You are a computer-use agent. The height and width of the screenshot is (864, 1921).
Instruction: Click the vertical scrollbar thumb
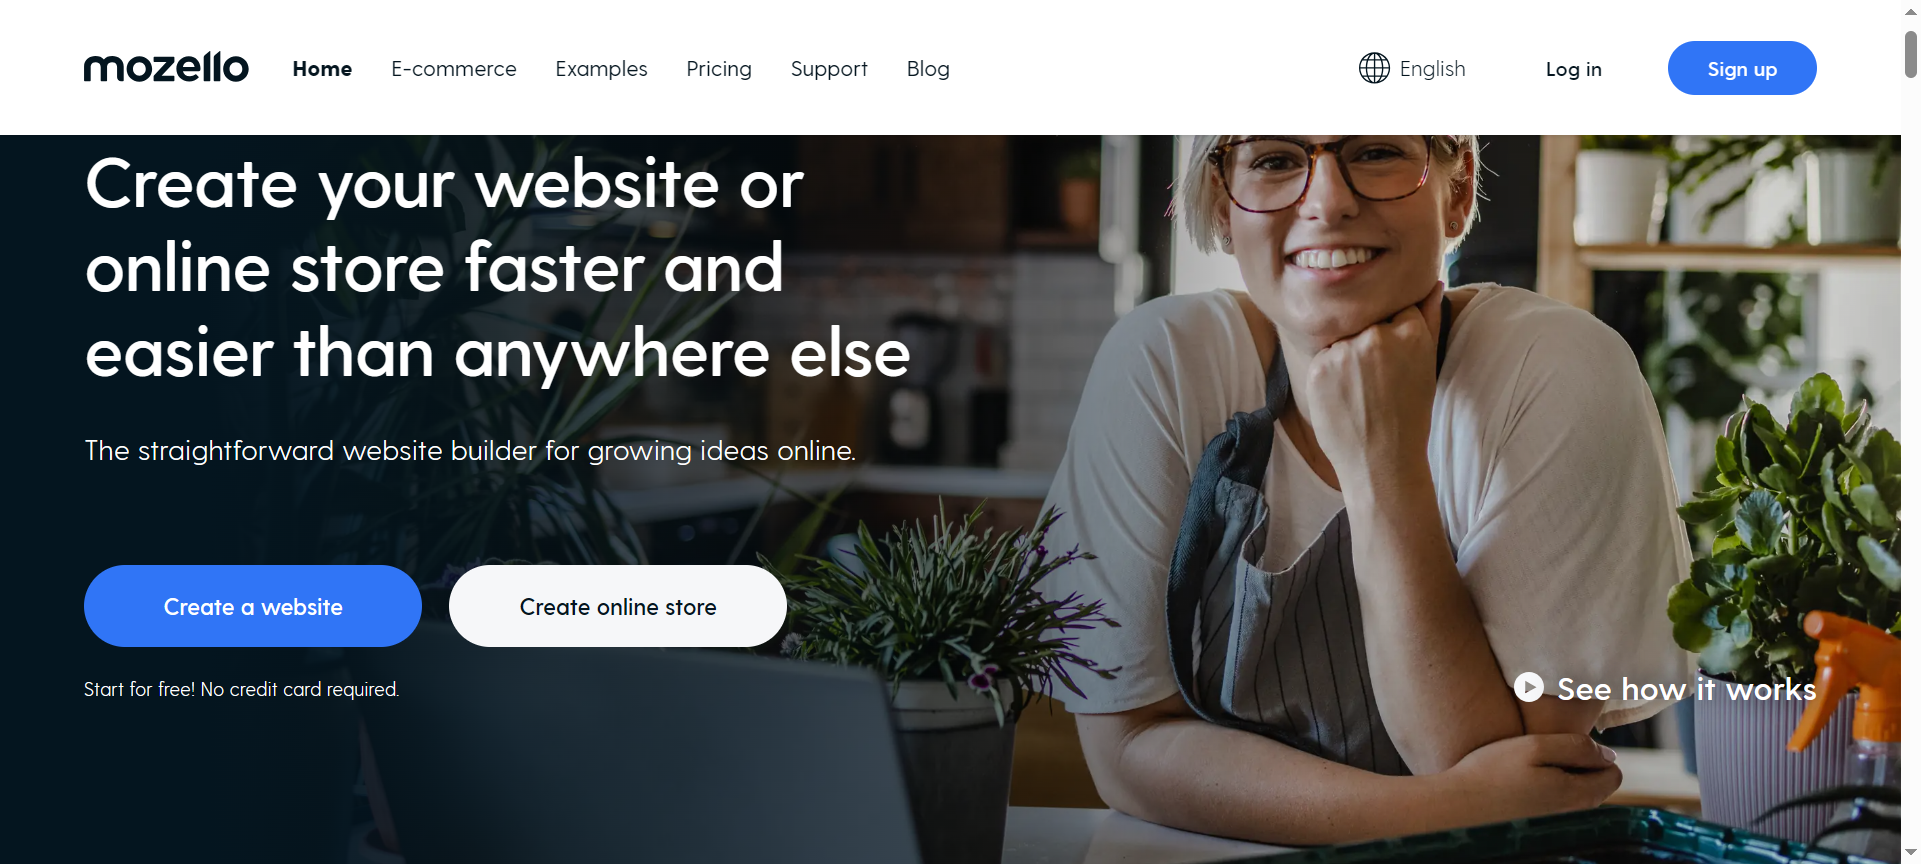pos(1911,53)
